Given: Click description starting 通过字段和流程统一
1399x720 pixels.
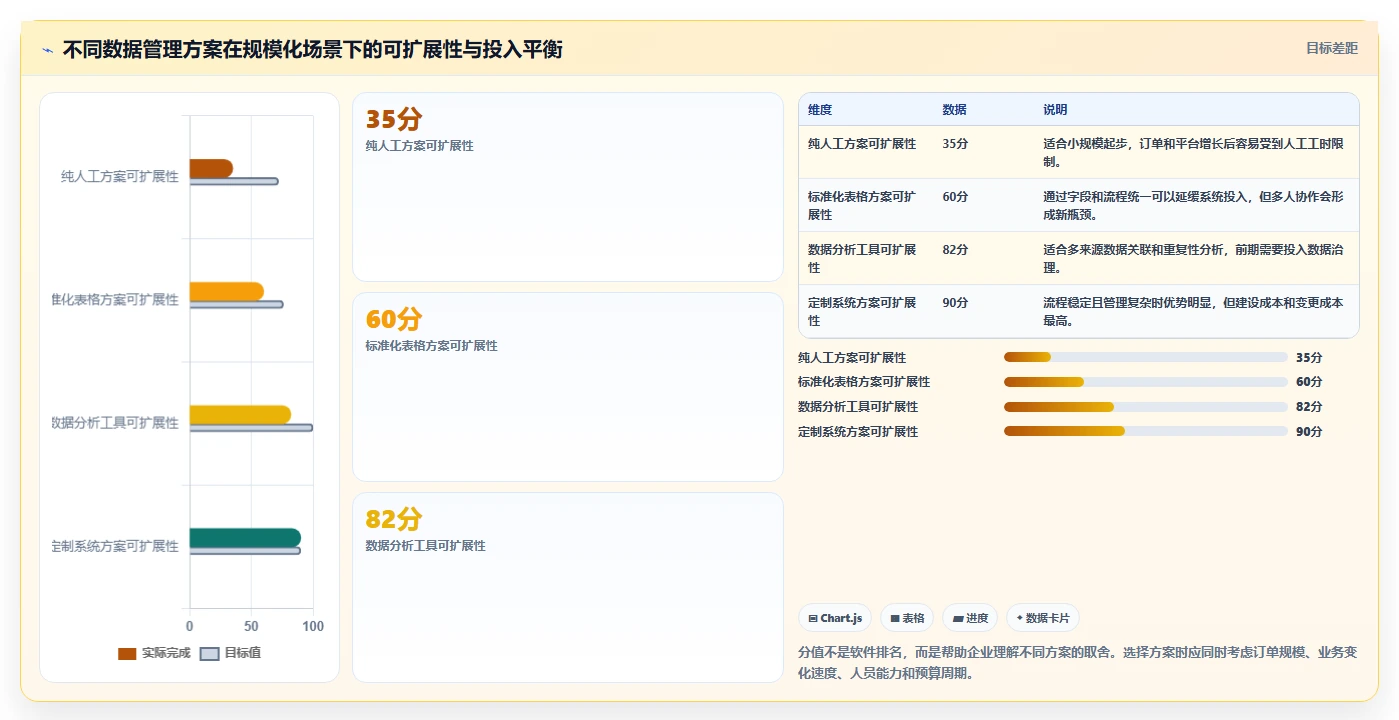Looking at the screenshot, I should (1193, 206).
